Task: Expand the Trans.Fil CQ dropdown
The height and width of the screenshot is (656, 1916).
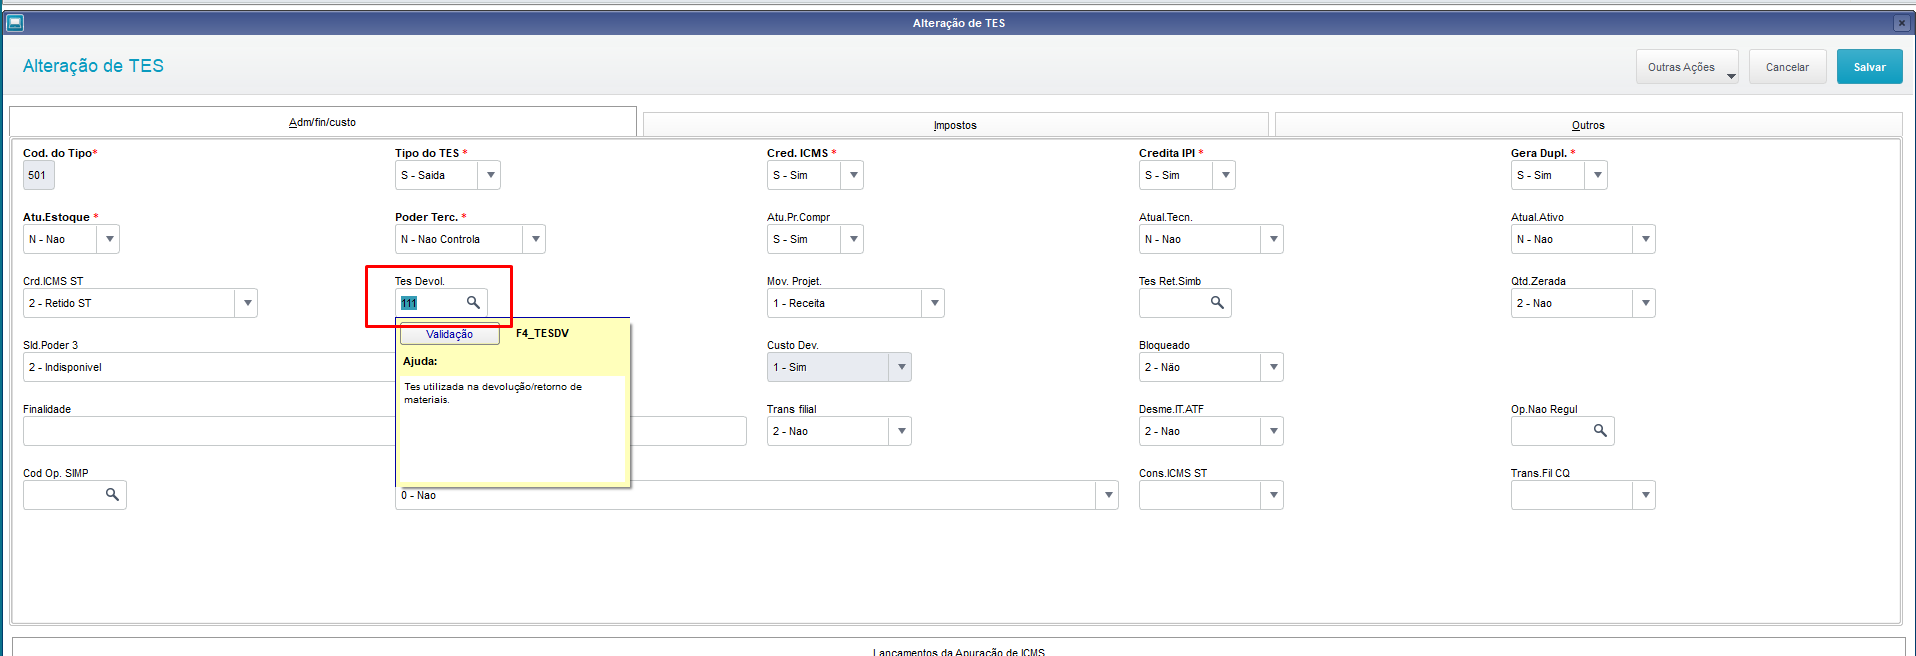Action: coord(1645,495)
